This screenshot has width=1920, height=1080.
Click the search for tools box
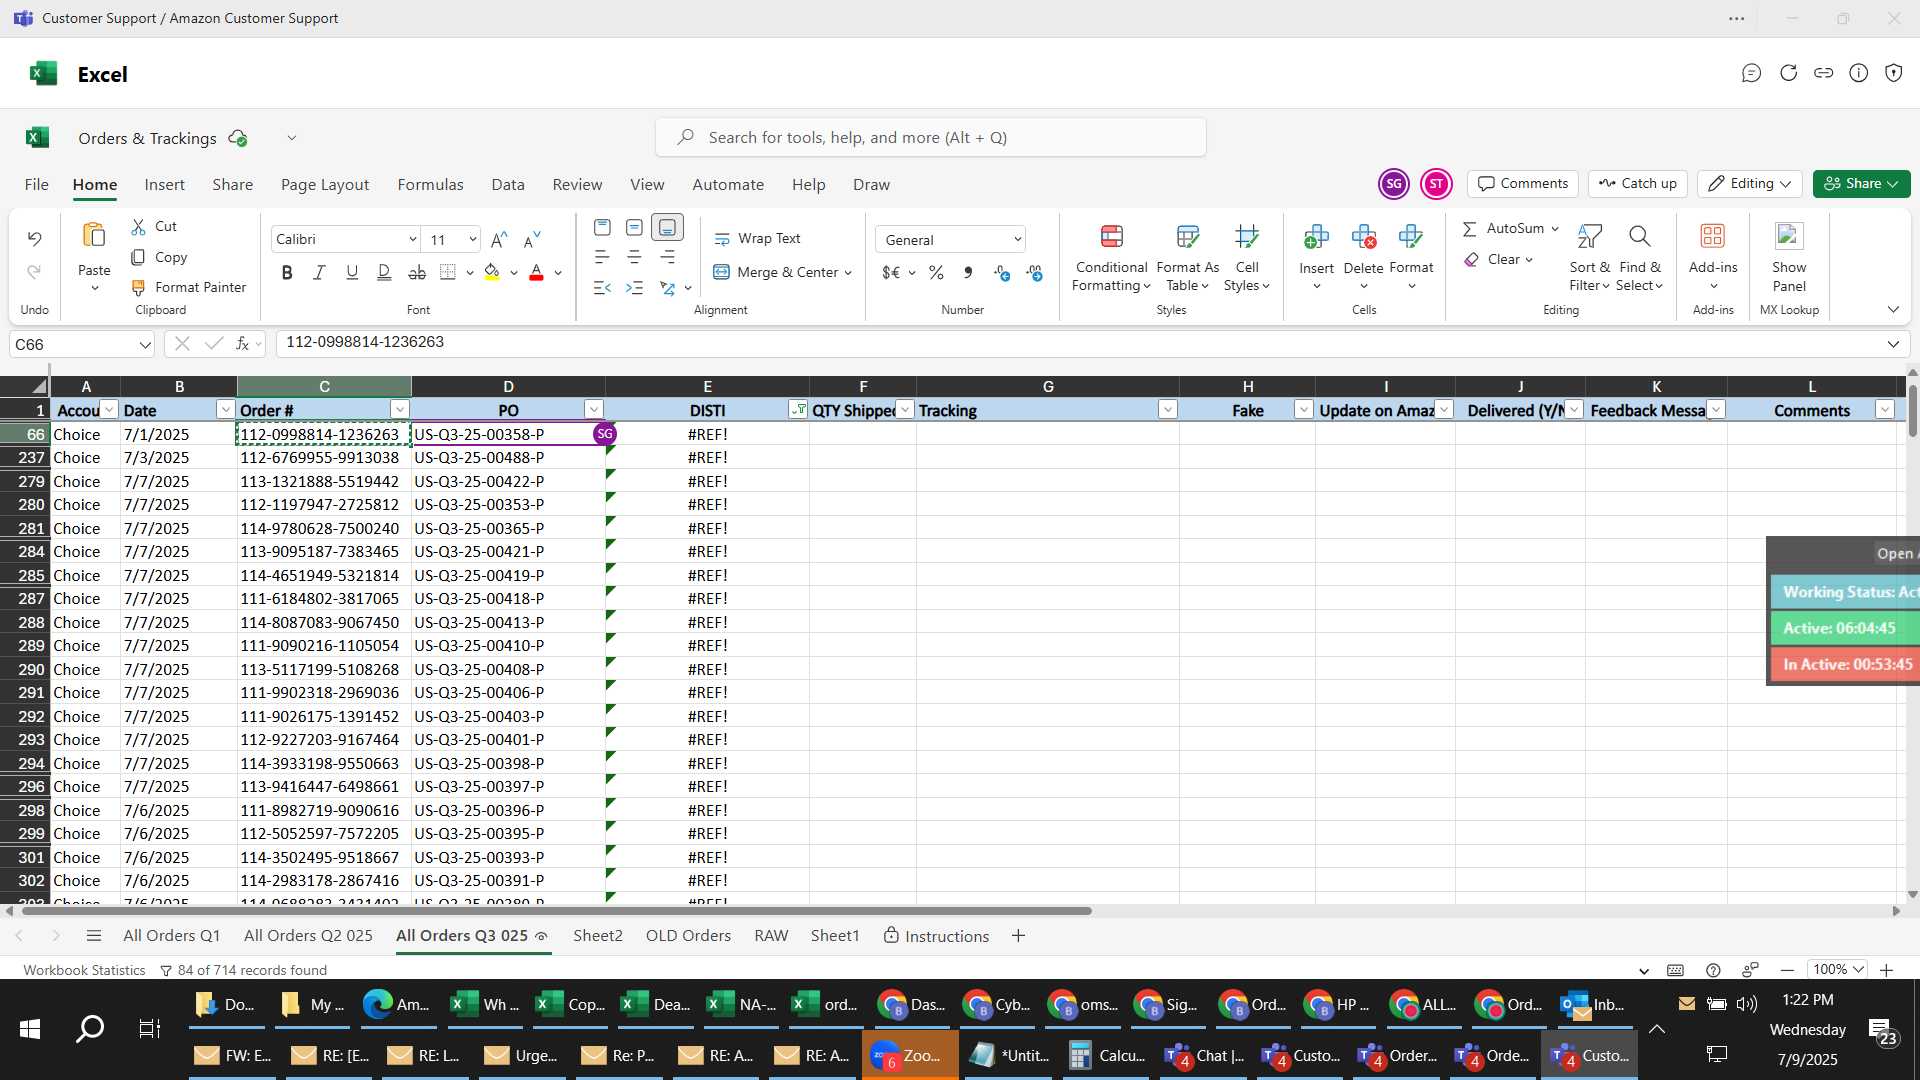[x=930, y=137]
